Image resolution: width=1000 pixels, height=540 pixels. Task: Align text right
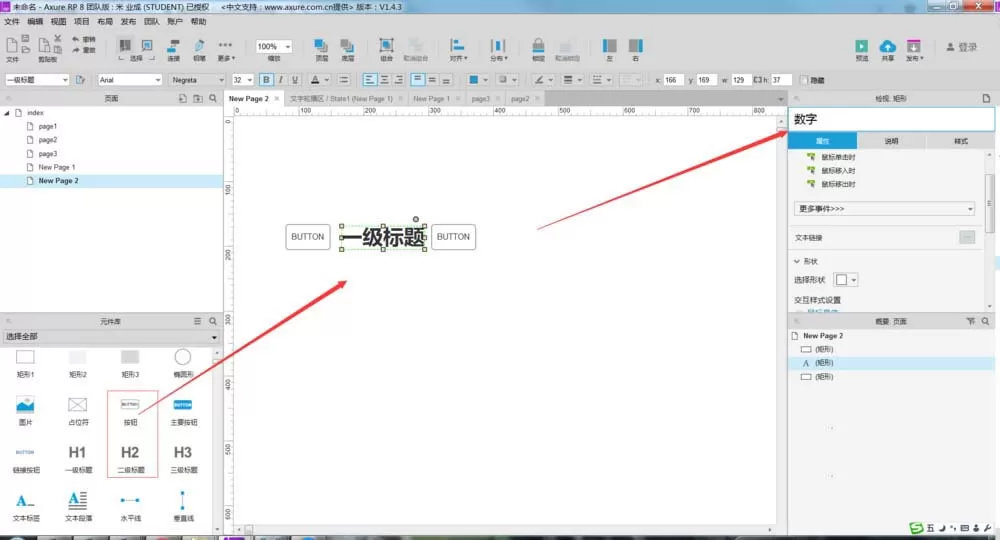(399, 80)
